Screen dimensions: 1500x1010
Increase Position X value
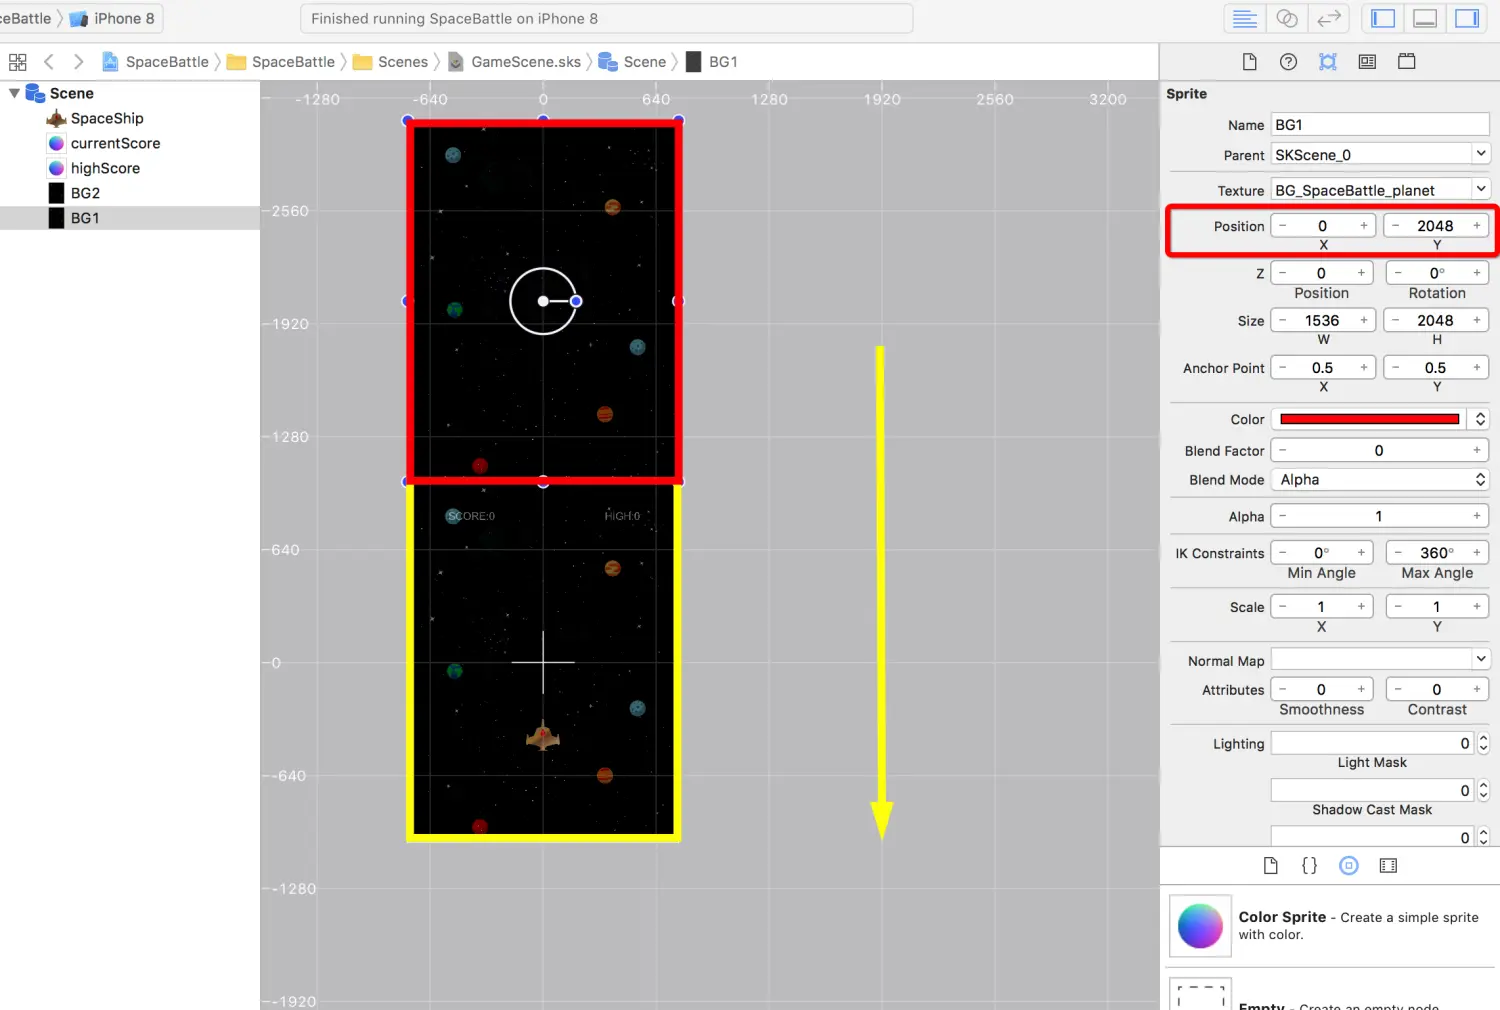point(1363,226)
